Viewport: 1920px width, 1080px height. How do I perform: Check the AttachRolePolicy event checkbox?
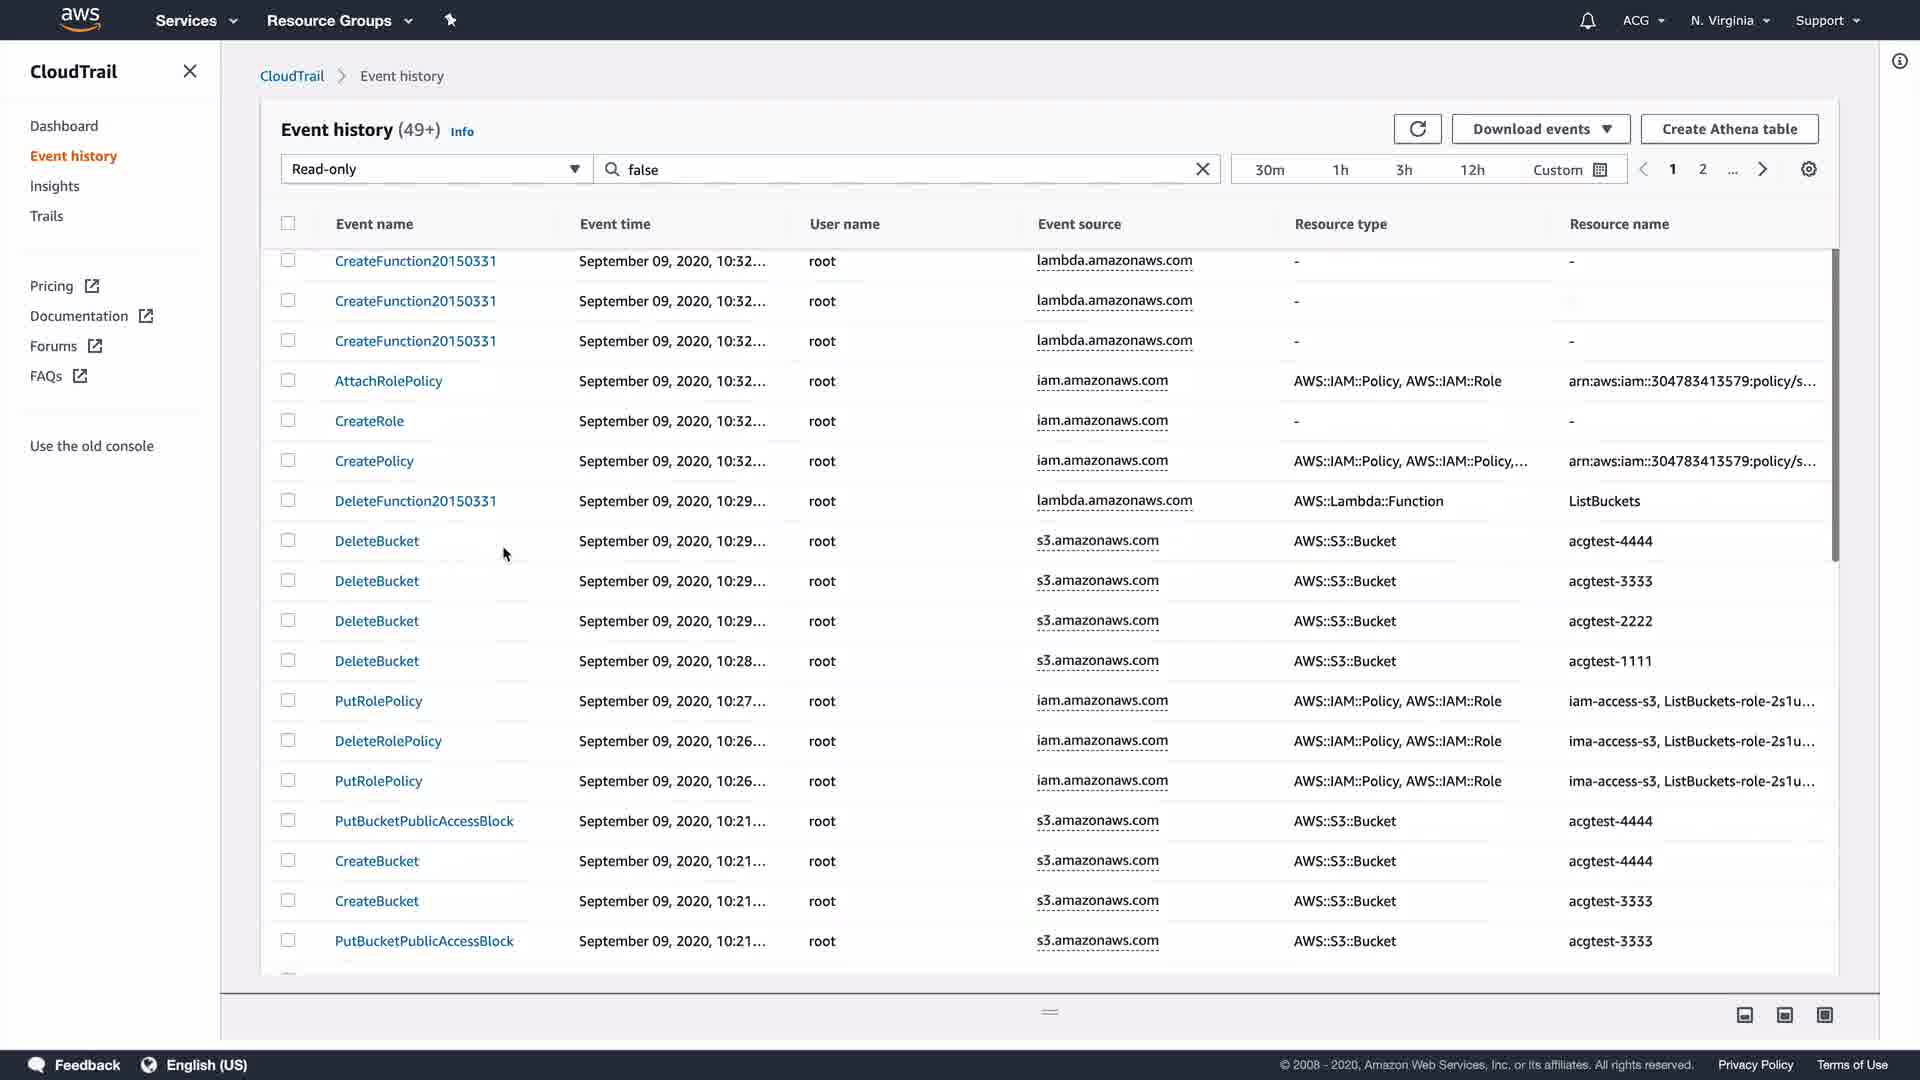point(288,381)
